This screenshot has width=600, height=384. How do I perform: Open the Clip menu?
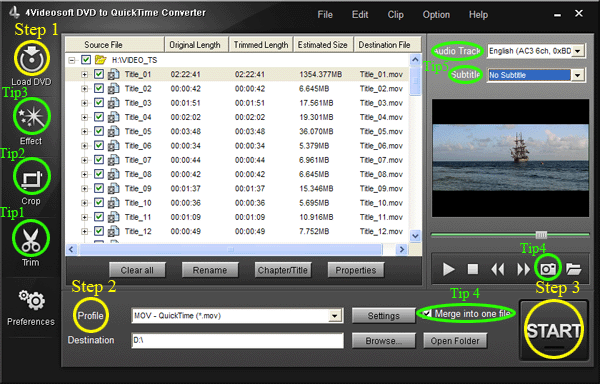395,15
